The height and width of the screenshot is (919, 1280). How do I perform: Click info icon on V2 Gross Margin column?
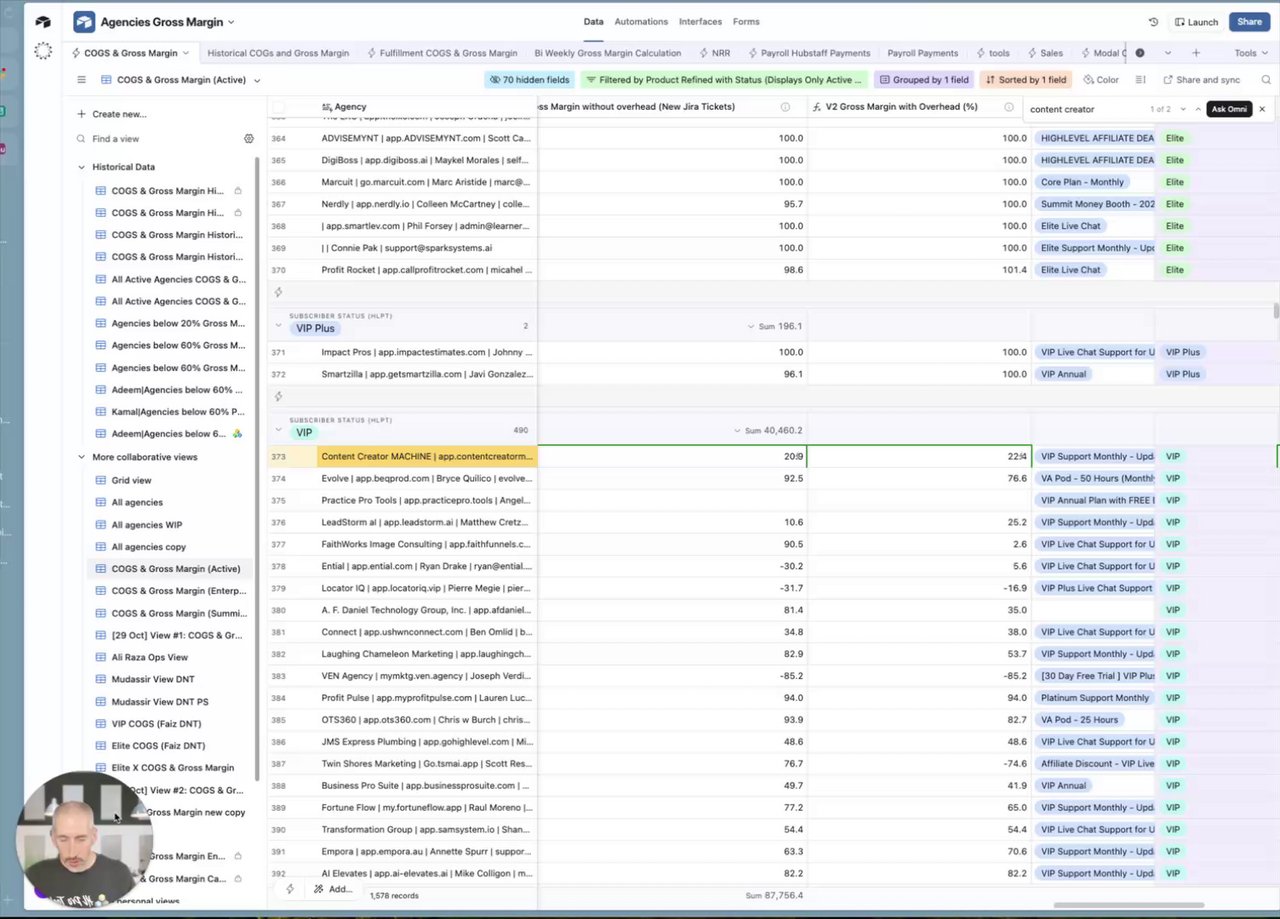(x=1011, y=107)
